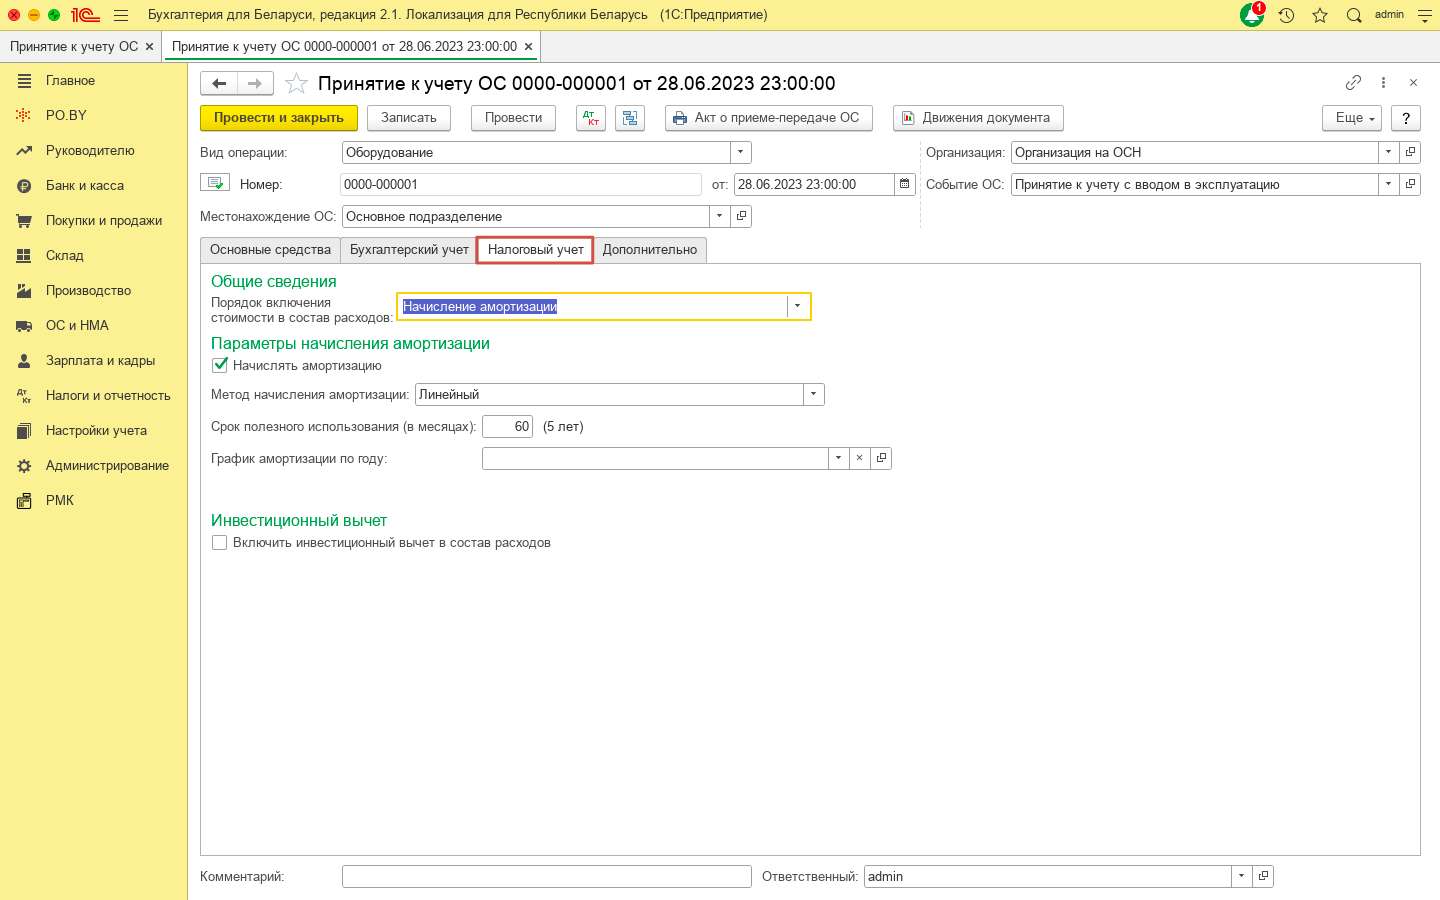Open the history clock icon
Screen dimensions: 1440x900
pos(1287,15)
